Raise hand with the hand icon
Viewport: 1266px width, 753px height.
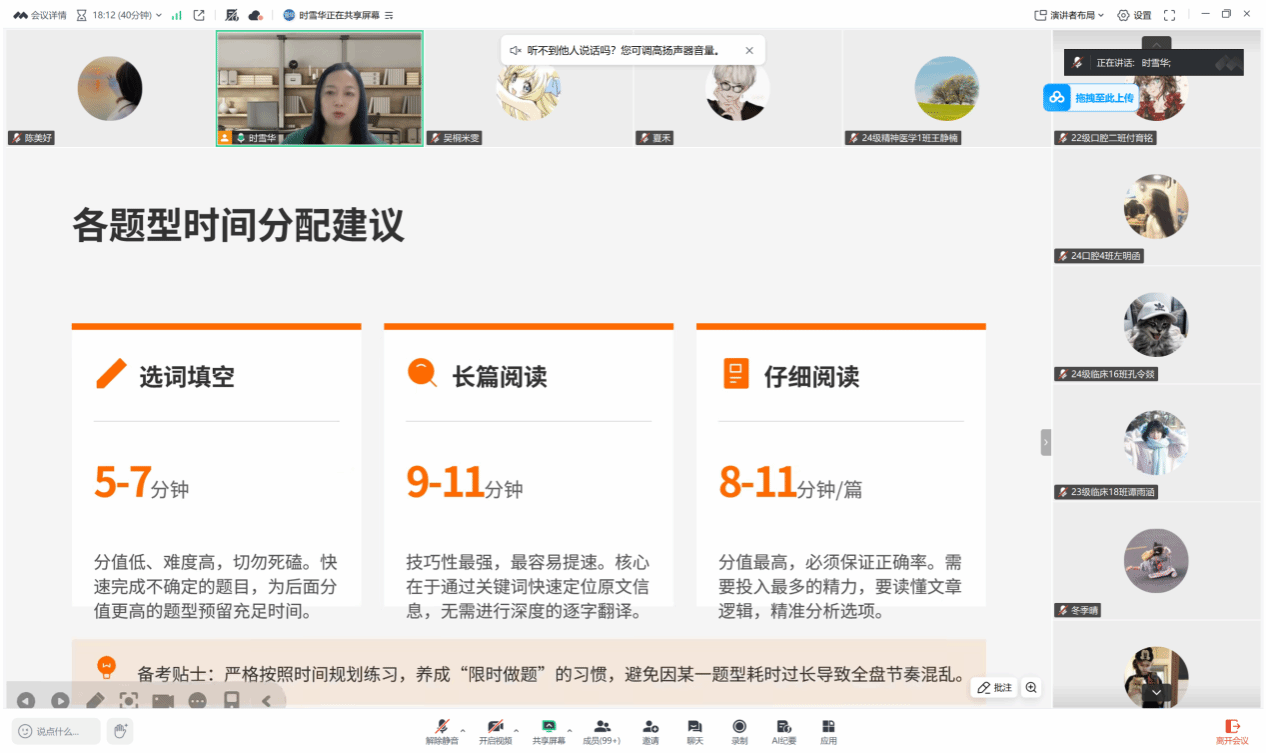120,731
